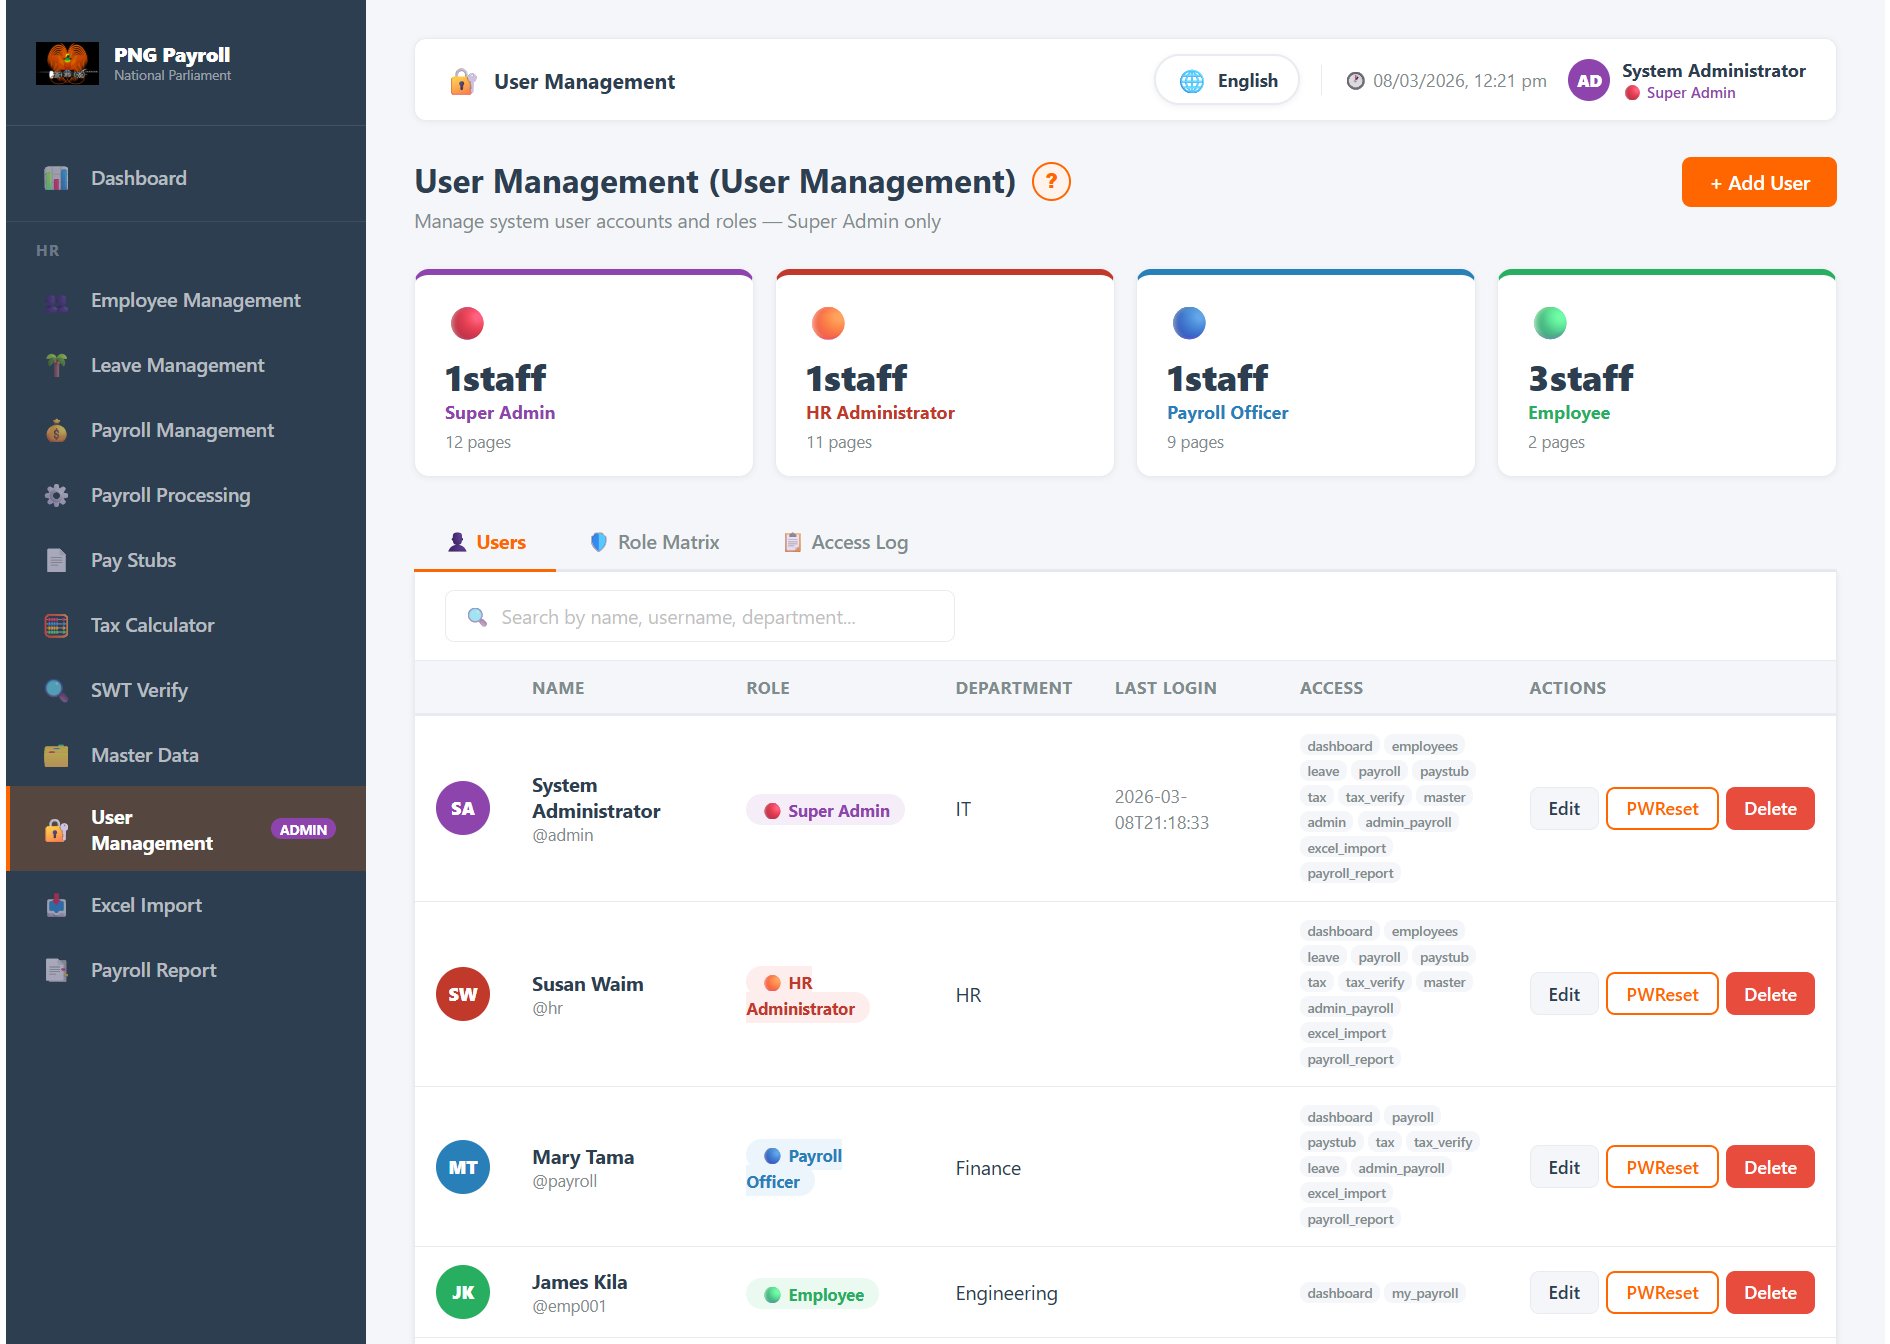Open Dashboard via its chart icon

[56, 178]
